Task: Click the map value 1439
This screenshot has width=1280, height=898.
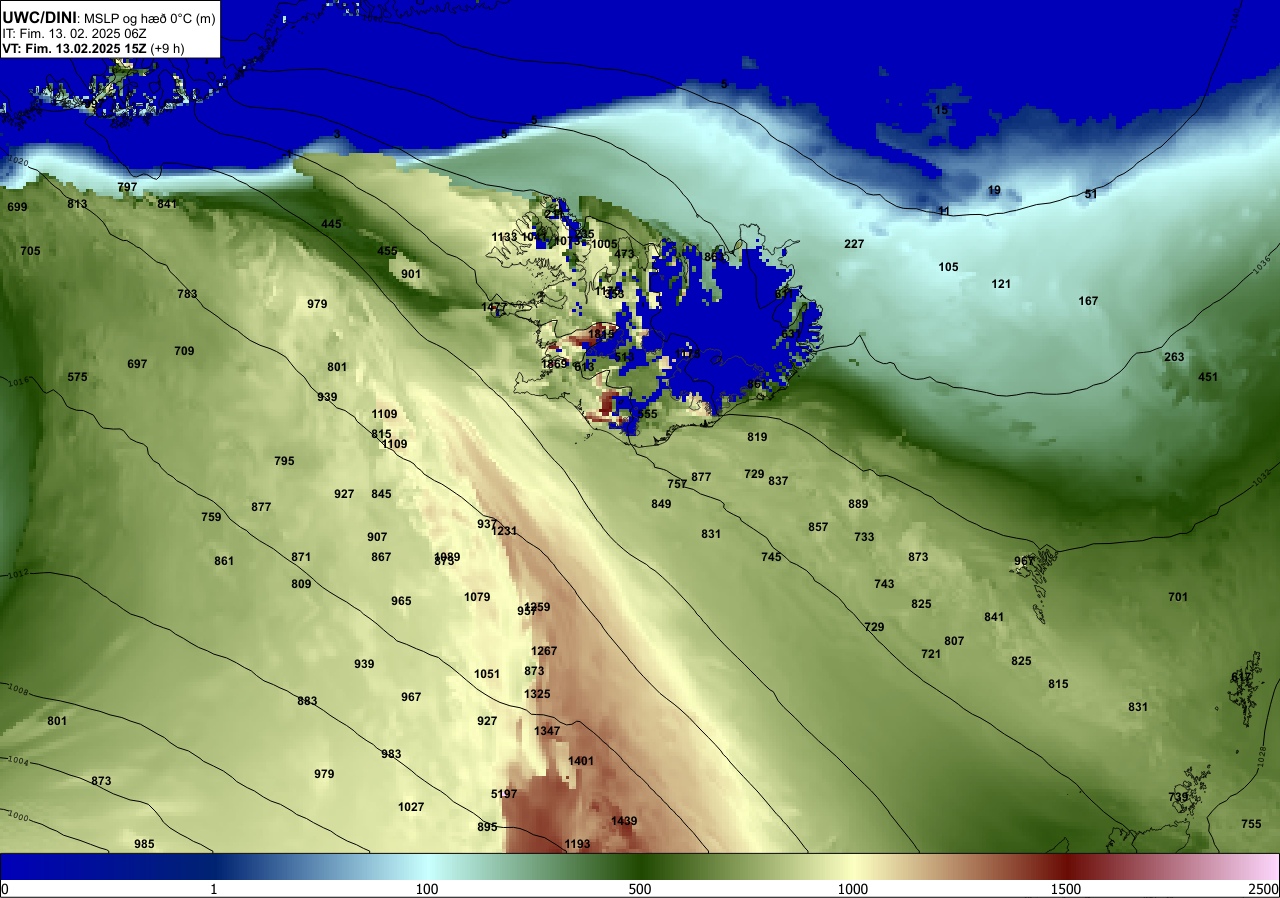Action: (x=624, y=821)
